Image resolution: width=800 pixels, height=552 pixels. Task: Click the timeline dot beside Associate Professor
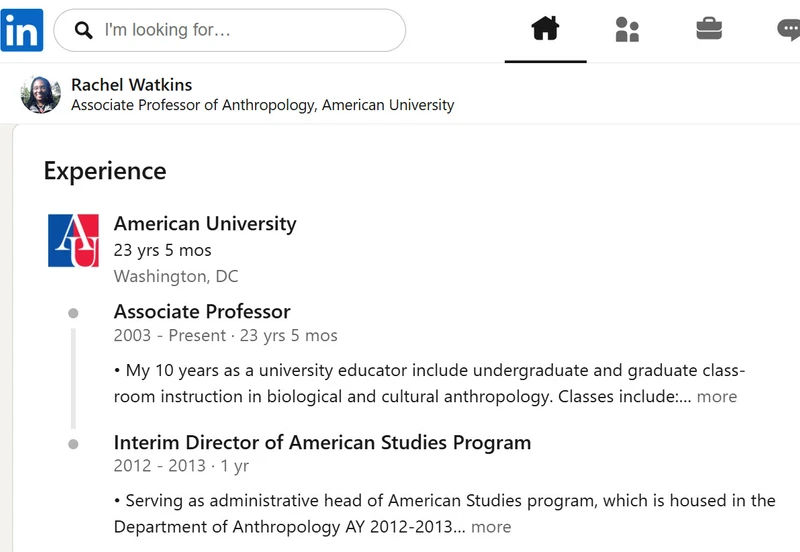[x=73, y=313]
